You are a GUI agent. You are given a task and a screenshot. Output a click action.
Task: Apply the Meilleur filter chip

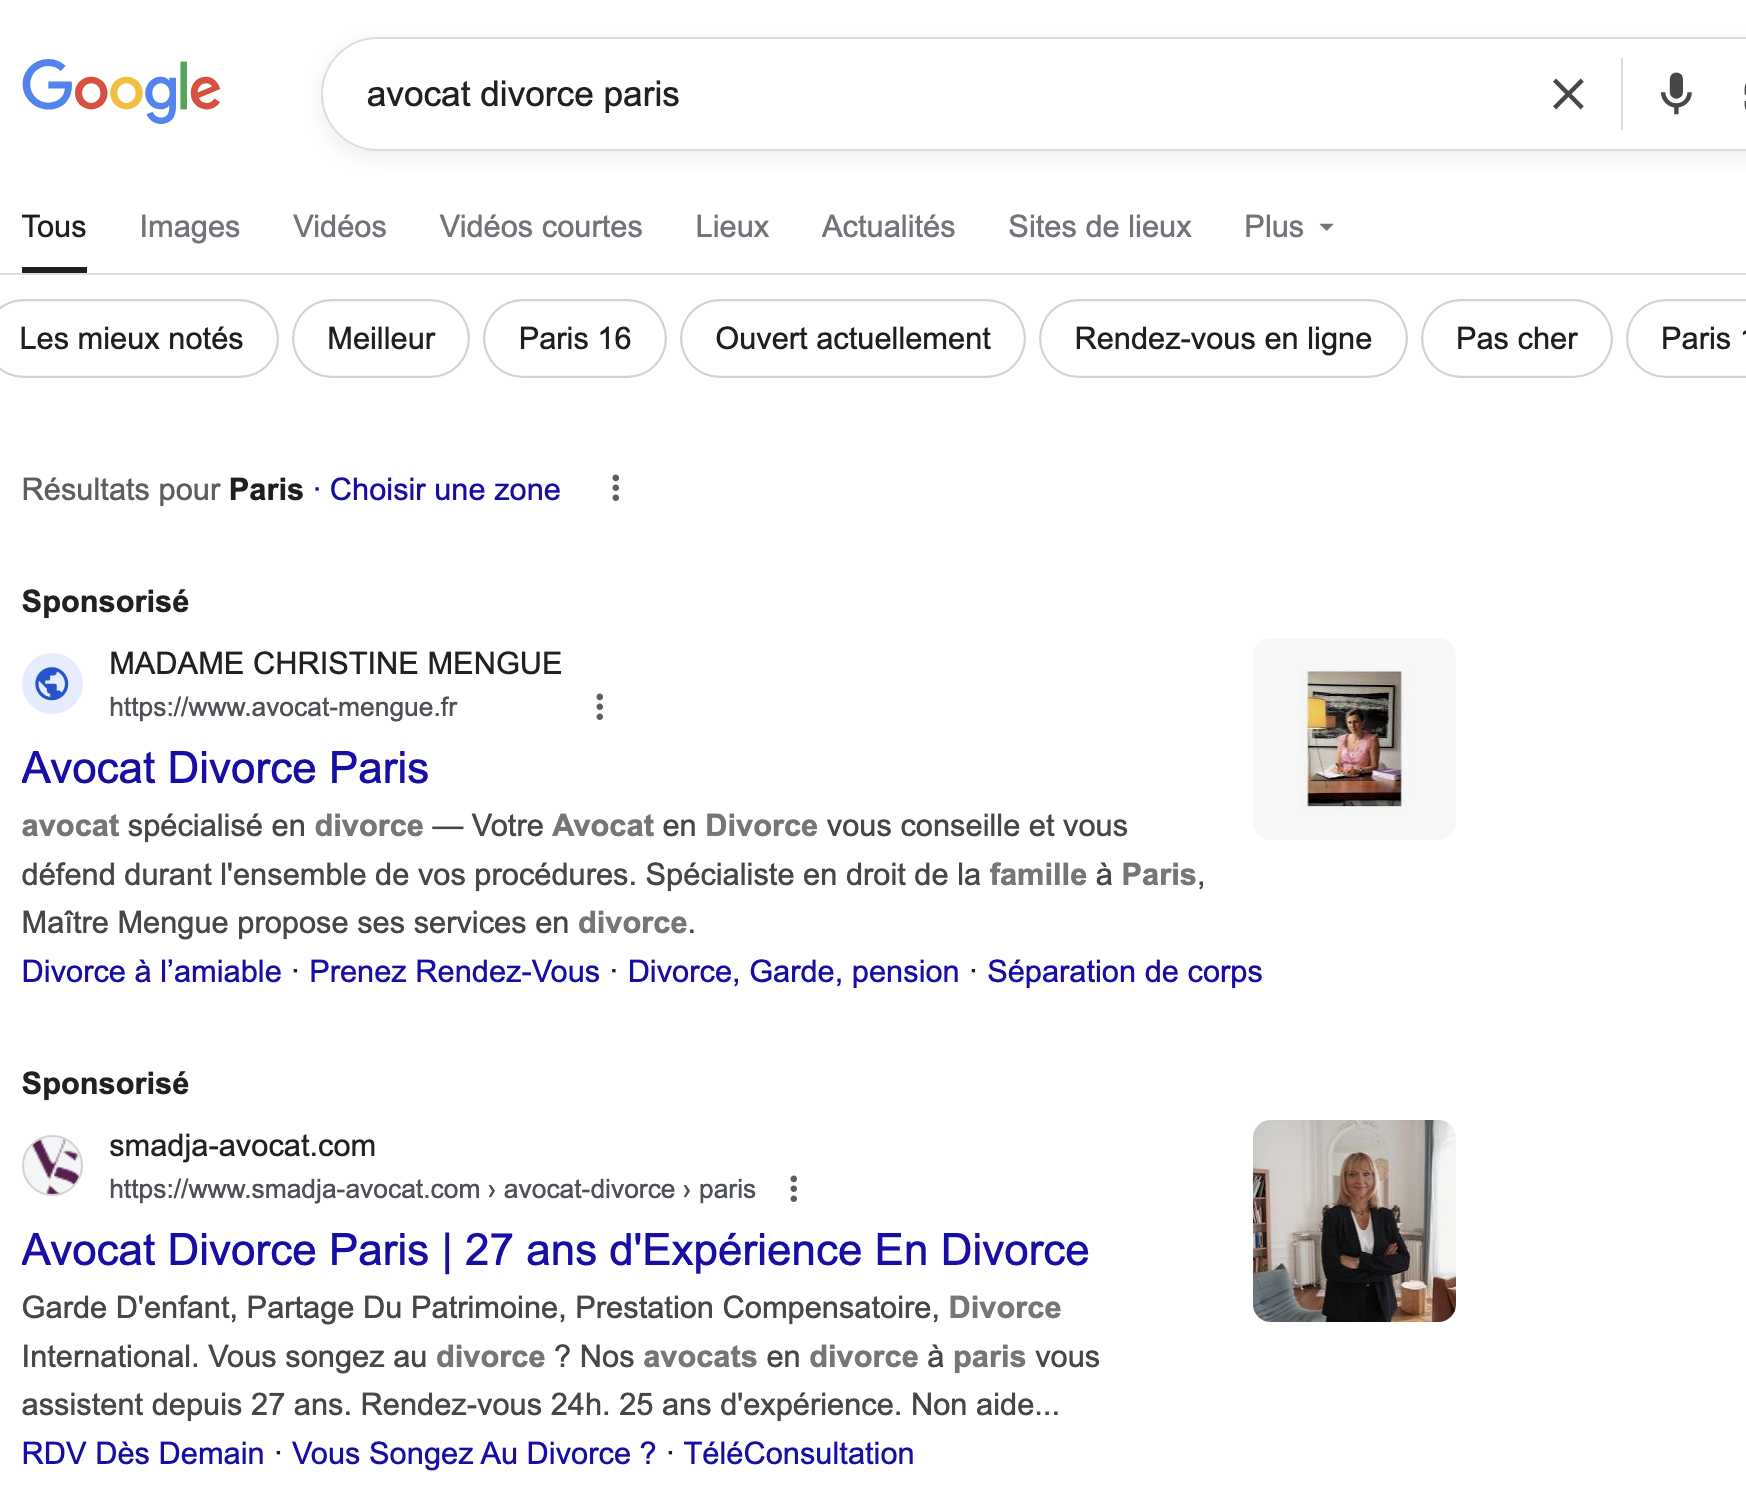tap(381, 339)
